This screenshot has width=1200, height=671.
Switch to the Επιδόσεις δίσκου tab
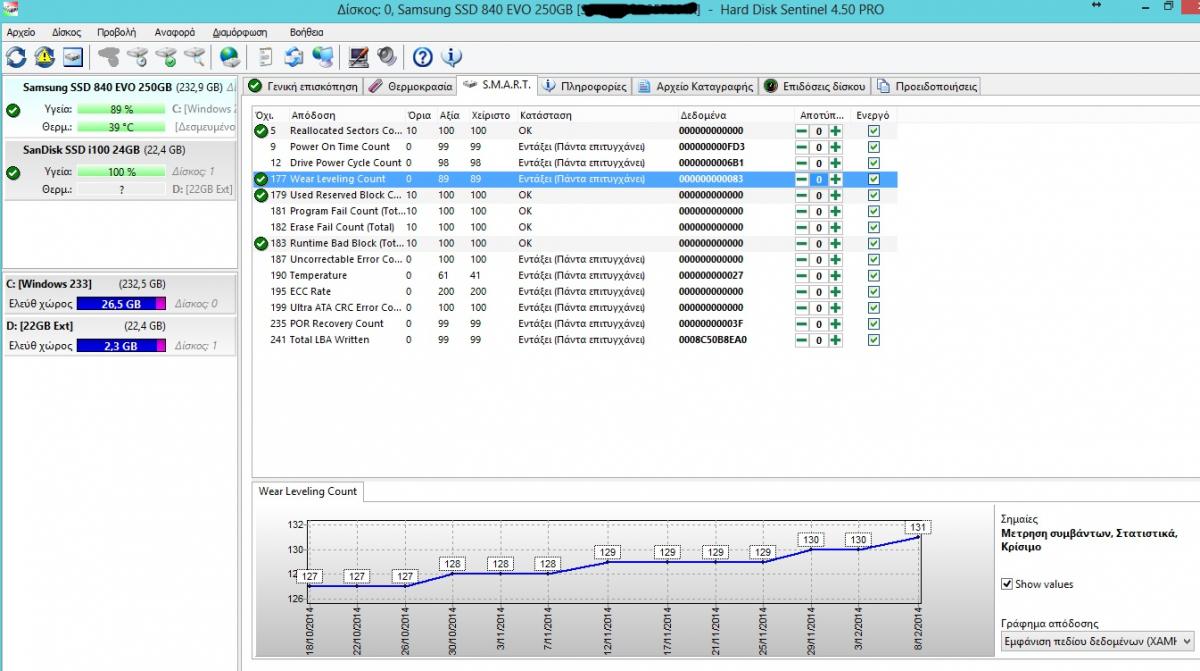point(815,87)
